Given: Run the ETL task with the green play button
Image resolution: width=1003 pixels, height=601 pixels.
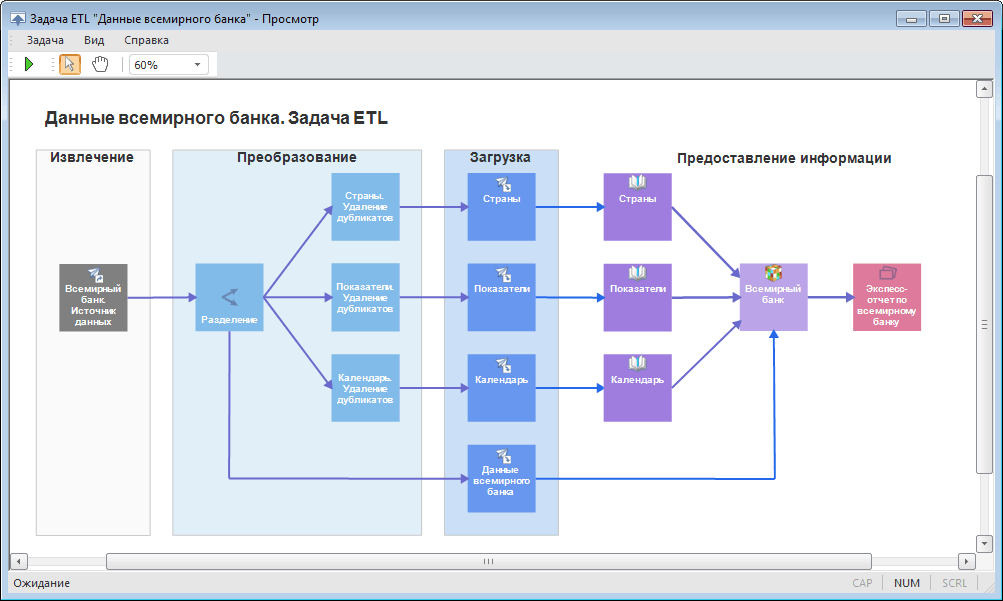Looking at the screenshot, I should pos(29,65).
